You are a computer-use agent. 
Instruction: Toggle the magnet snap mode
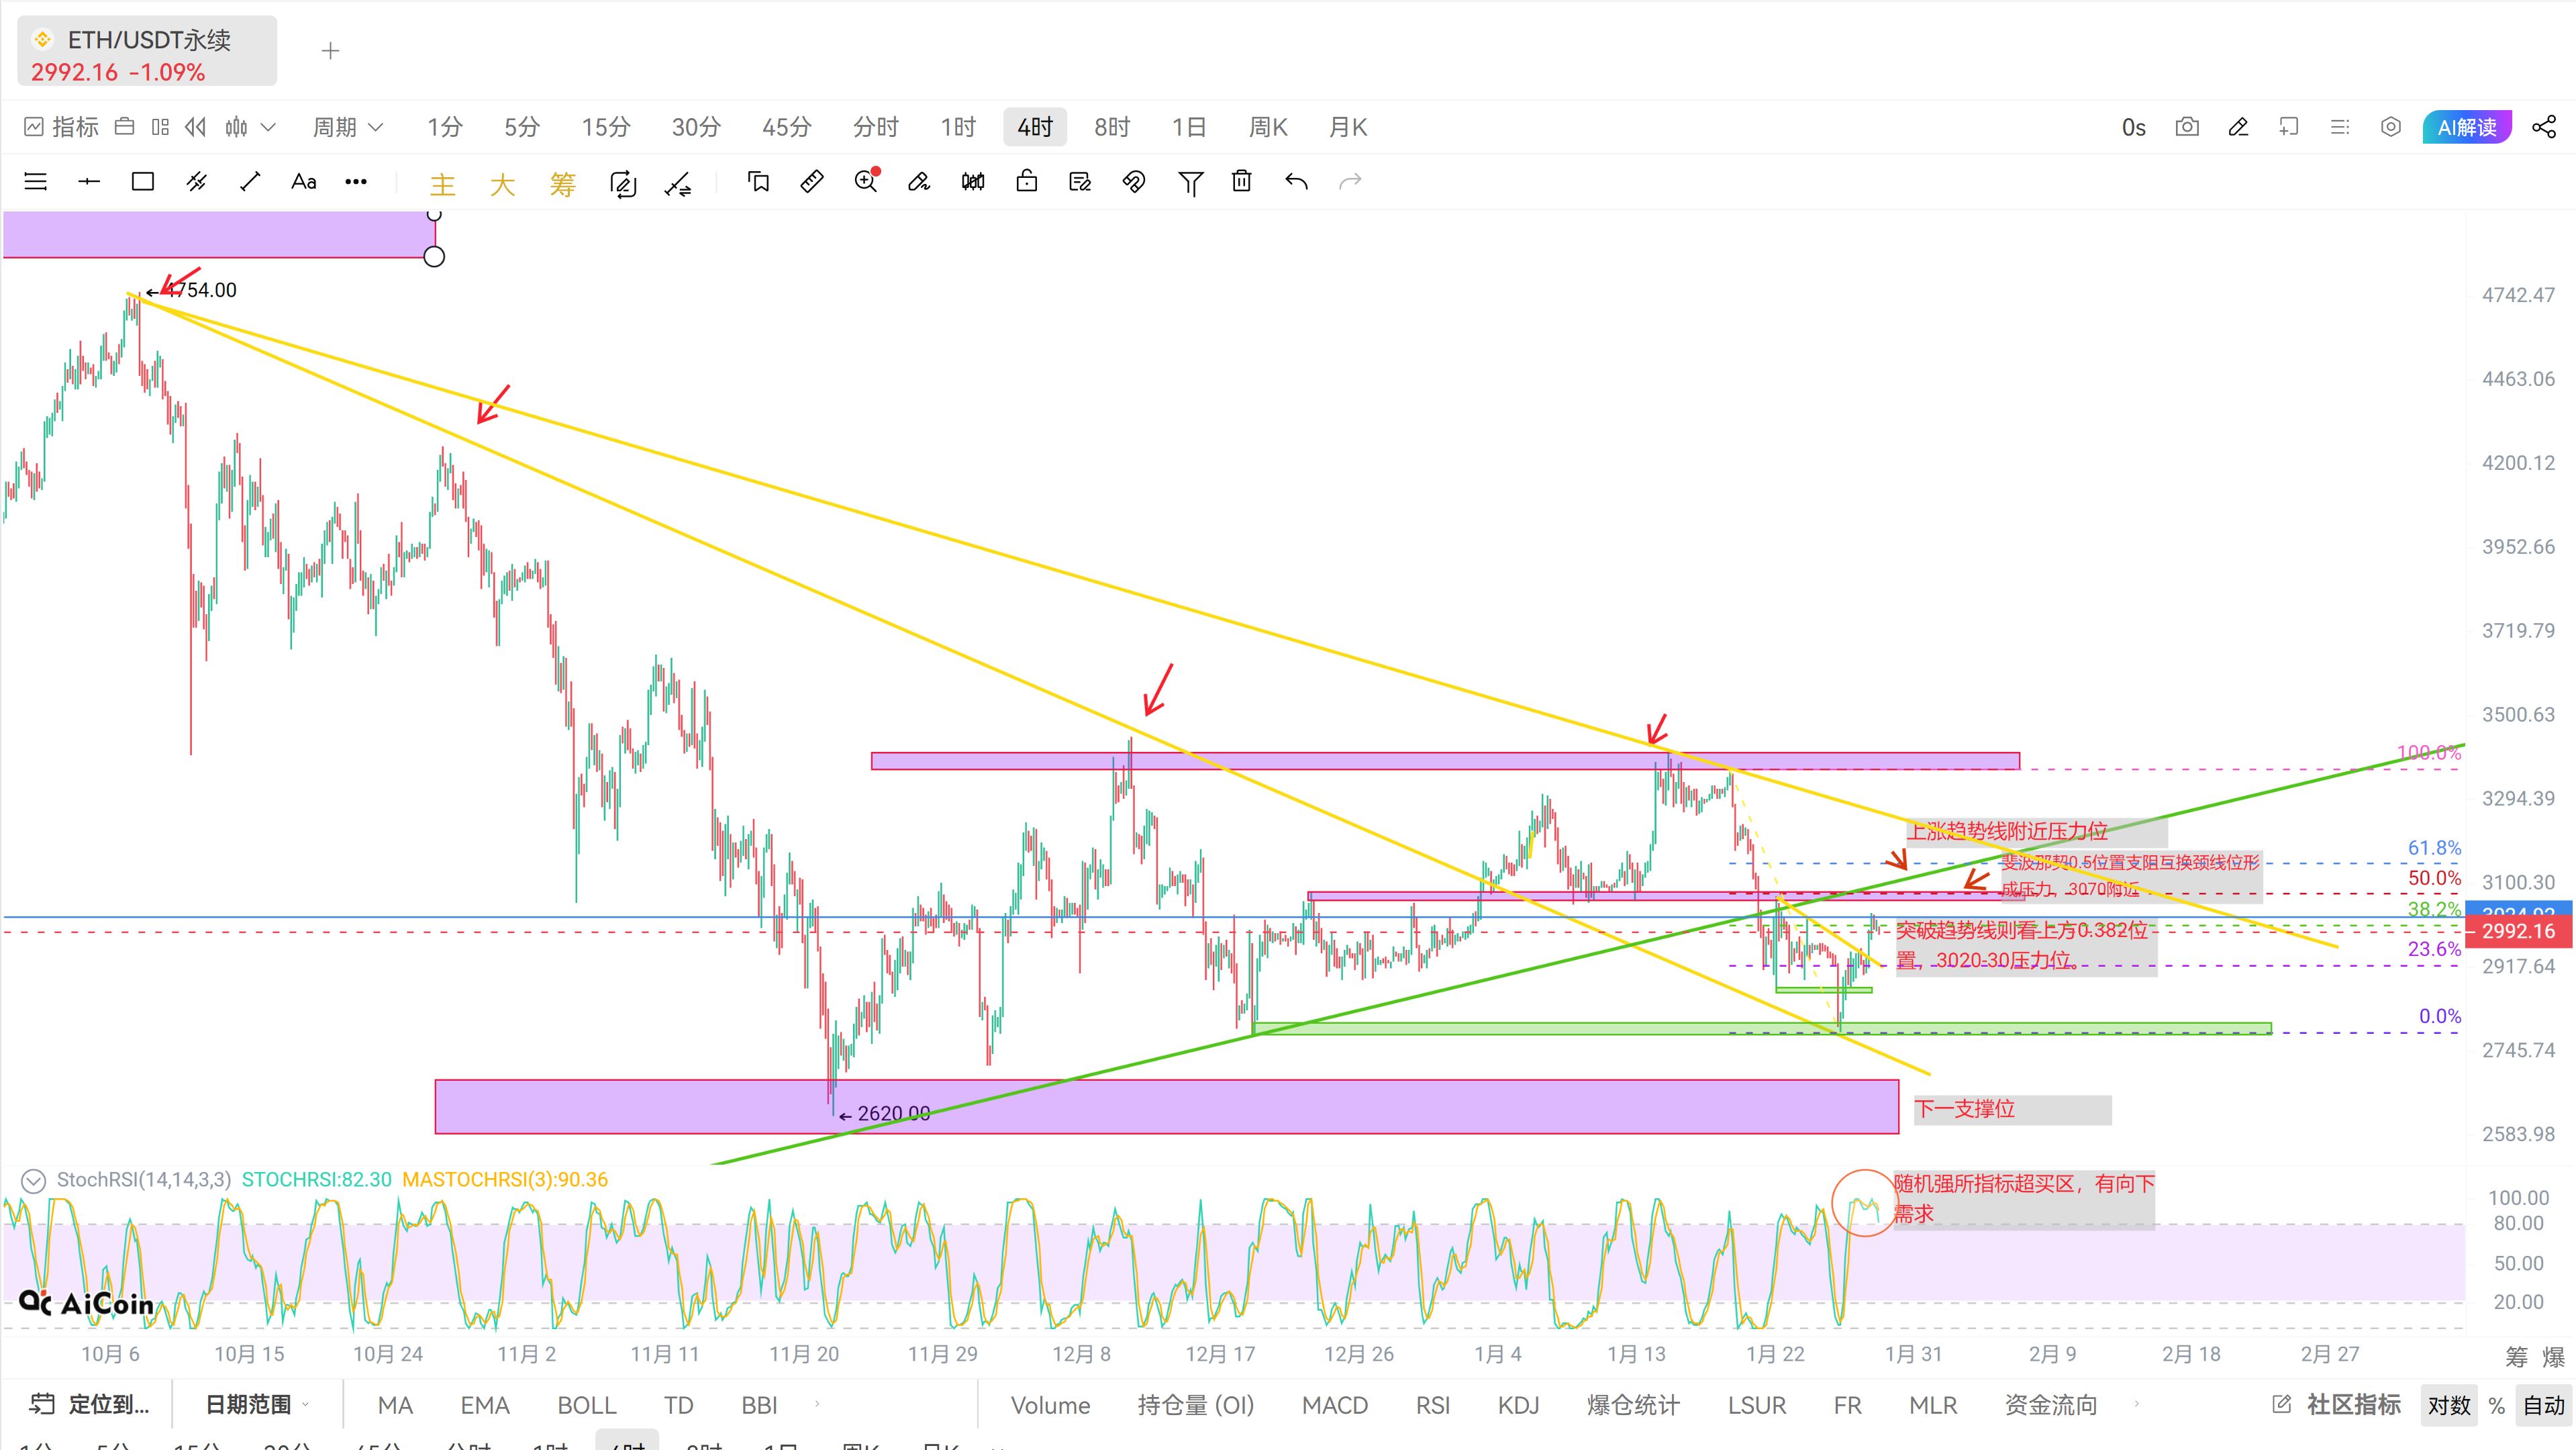tap(1133, 181)
